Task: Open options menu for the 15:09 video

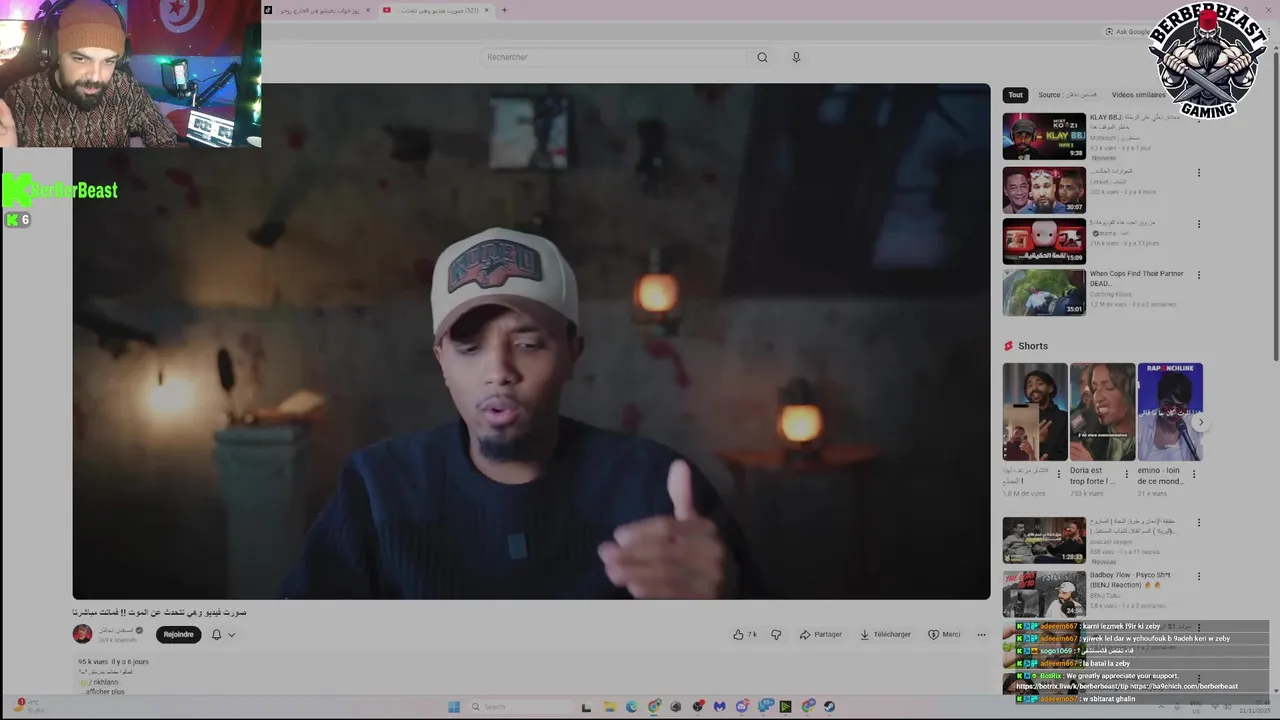Action: [x=1199, y=224]
